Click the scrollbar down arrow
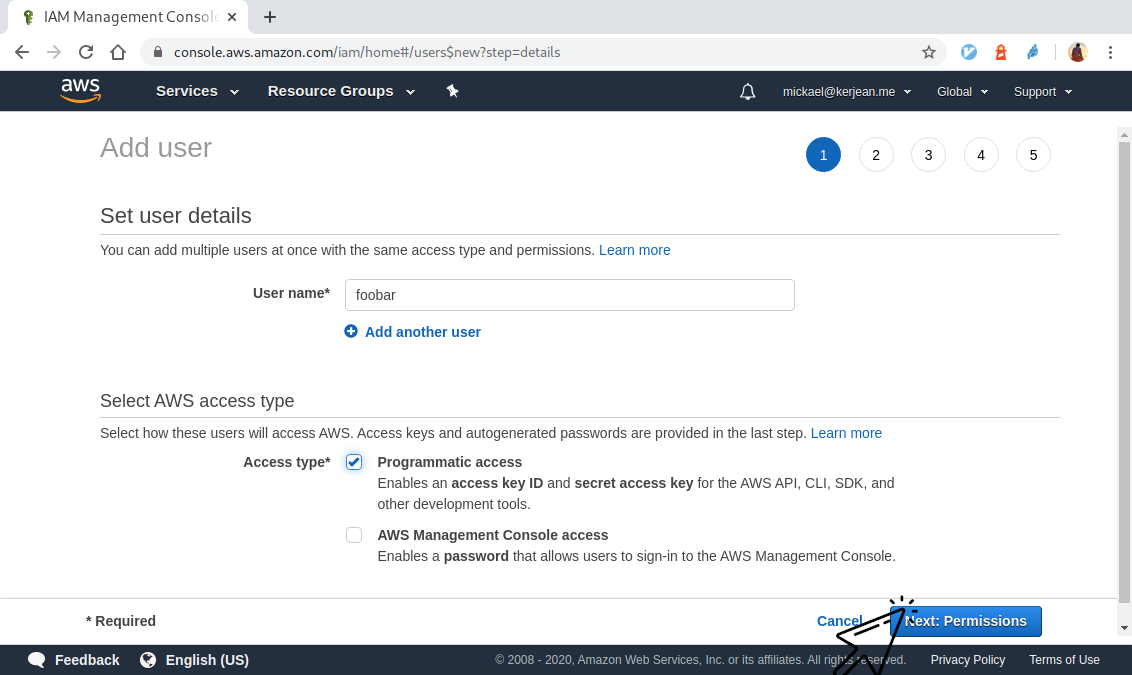The height and width of the screenshot is (675, 1132). pos(1124,628)
